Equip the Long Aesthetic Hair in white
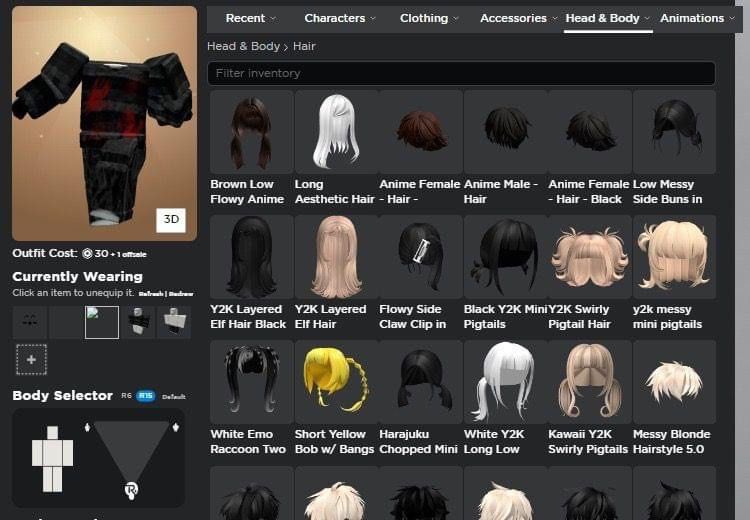 tap(335, 132)
